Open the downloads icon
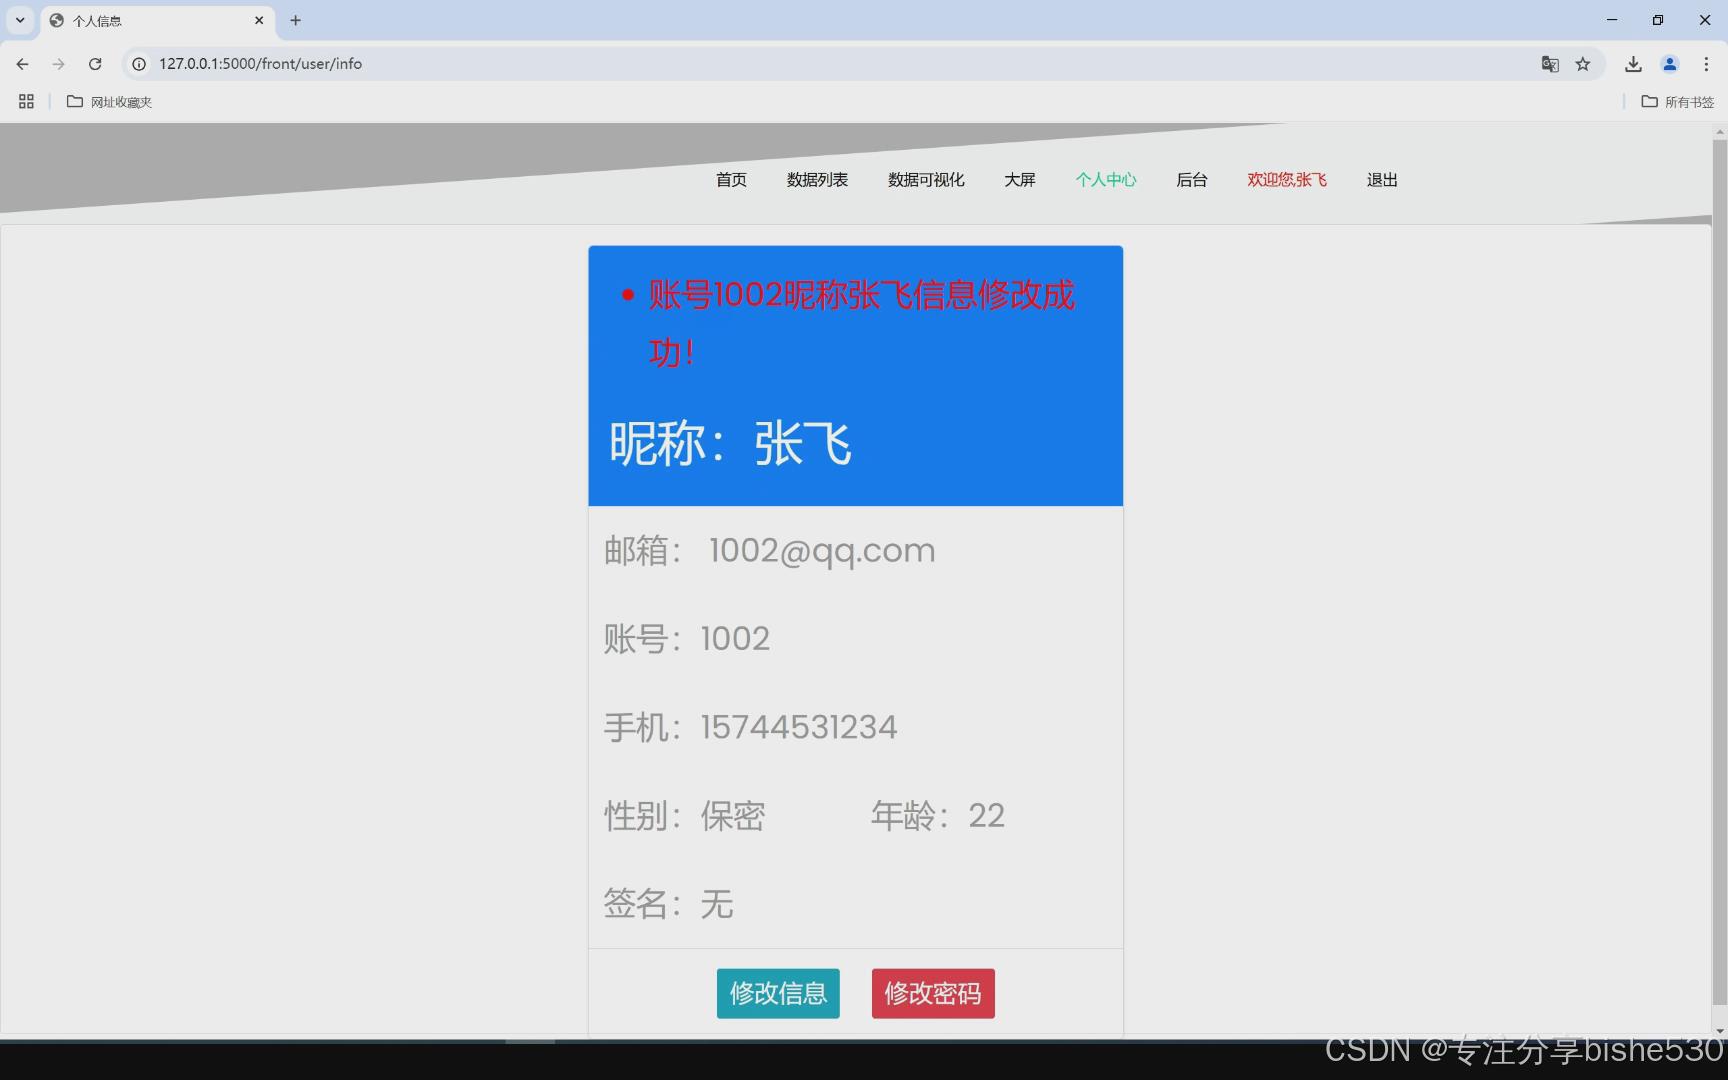The width and height of the screenshot is (1728, 1080). tap(1632, 63)
